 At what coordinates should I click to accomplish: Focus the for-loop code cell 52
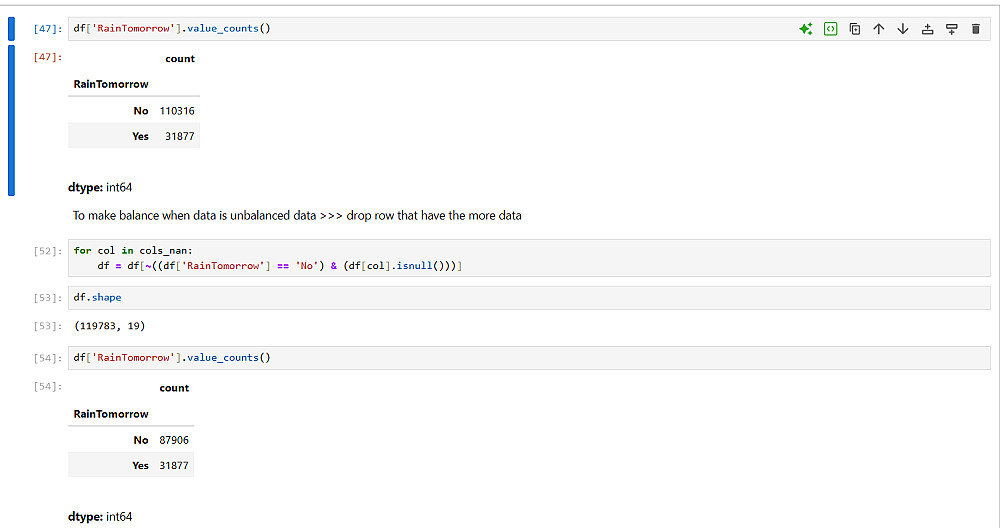pos(500,258)
